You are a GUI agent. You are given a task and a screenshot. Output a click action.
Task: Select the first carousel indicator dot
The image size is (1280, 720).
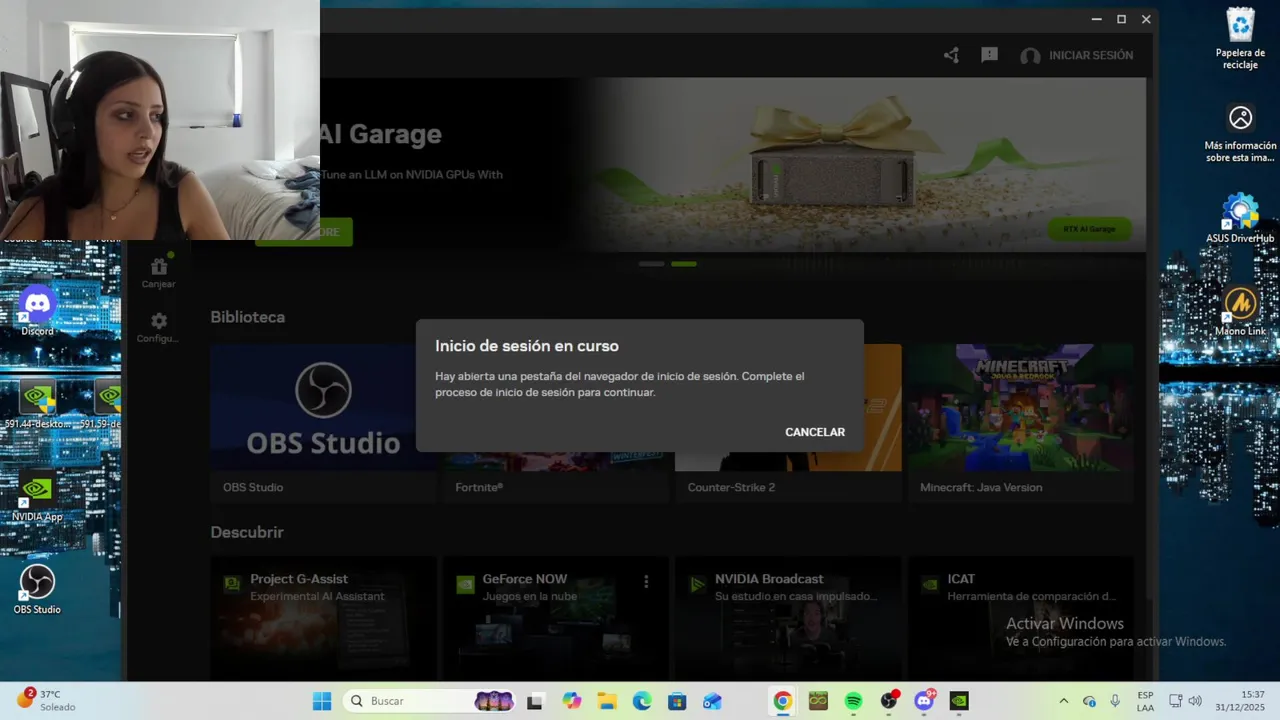coord(651,263)
